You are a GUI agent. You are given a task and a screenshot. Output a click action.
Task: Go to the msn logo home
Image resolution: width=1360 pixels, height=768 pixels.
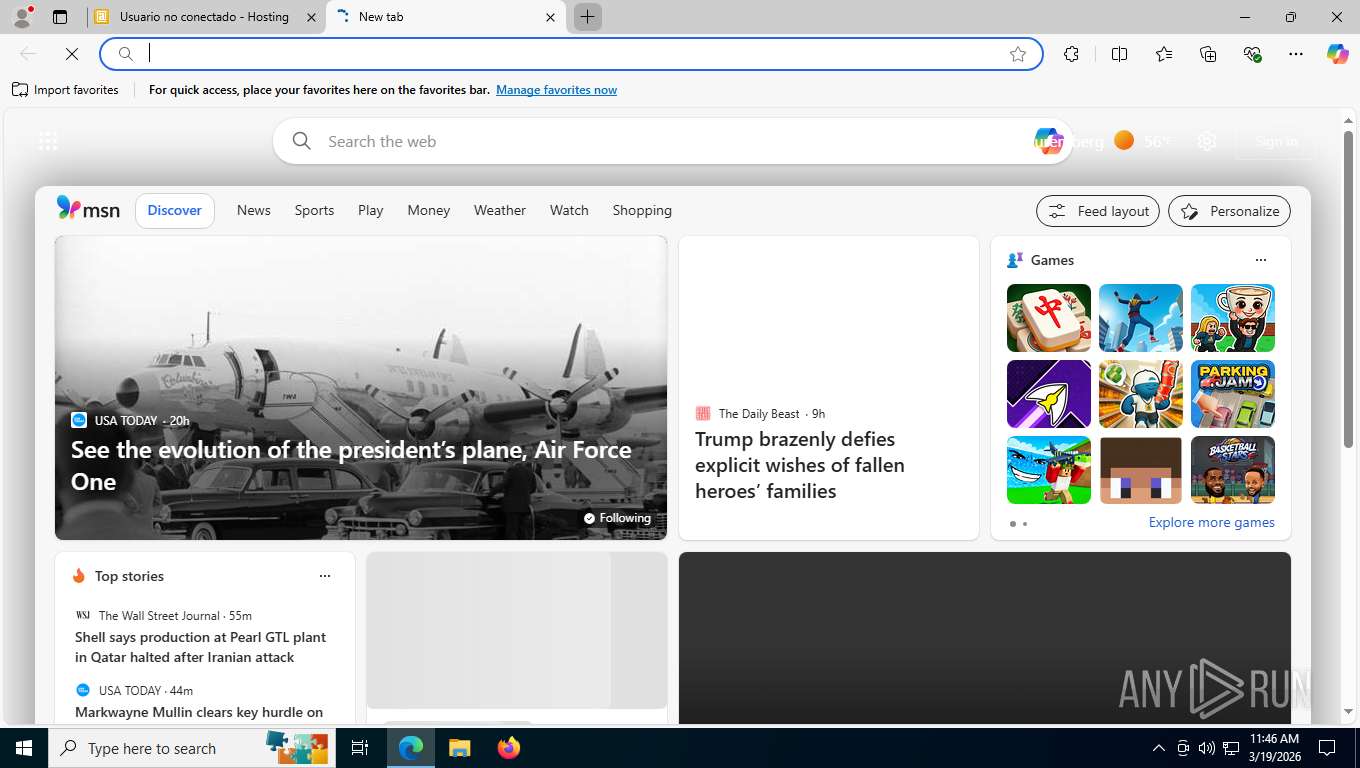click(x=88, y=209)
